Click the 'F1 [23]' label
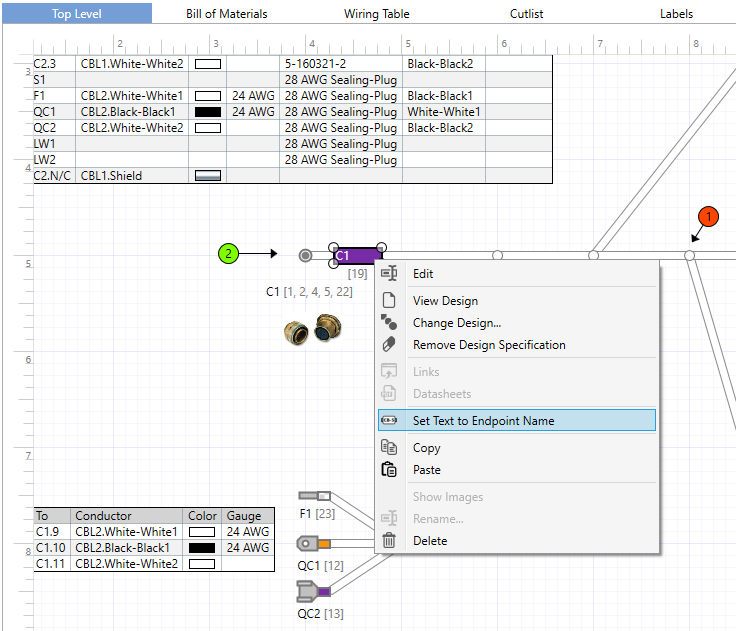 click(x=317, y=514)
